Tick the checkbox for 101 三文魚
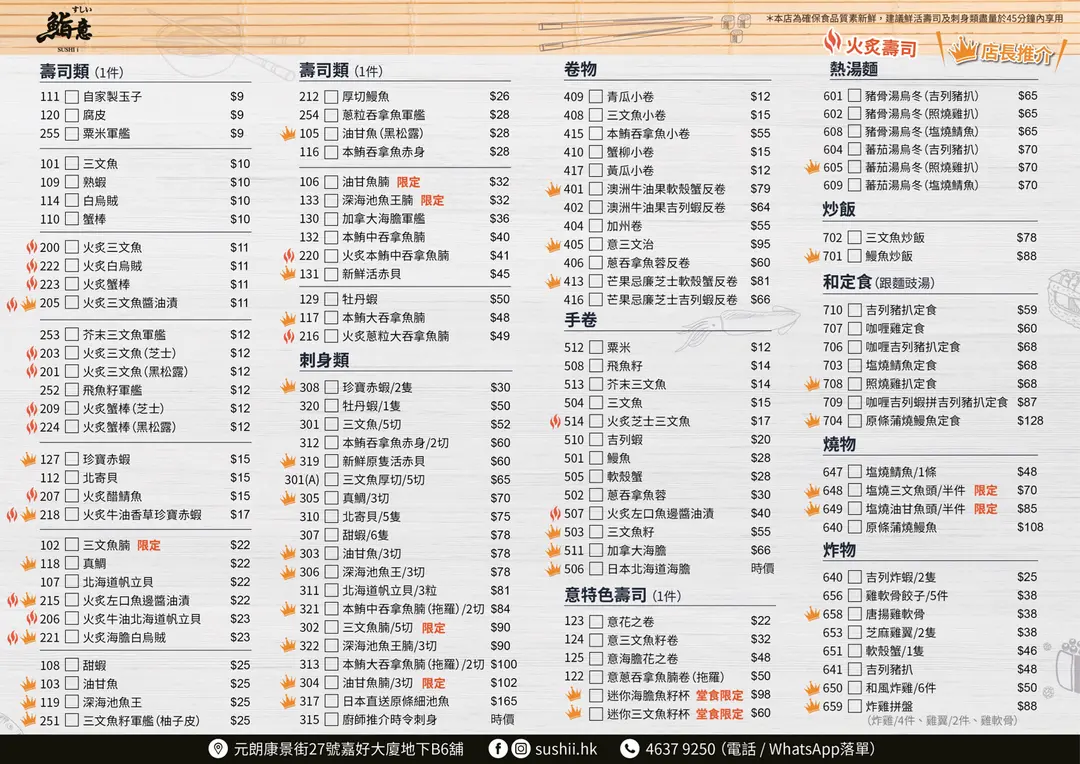The height and width of the screenshot is (764, 1080). [x=72, y=164]
